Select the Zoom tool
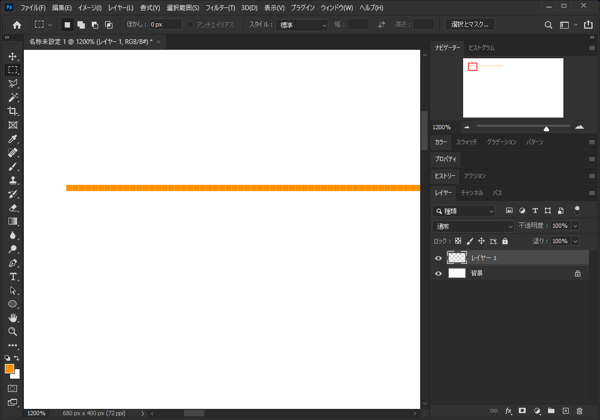Viewport: 600px width, 420px height. [13, 332]
